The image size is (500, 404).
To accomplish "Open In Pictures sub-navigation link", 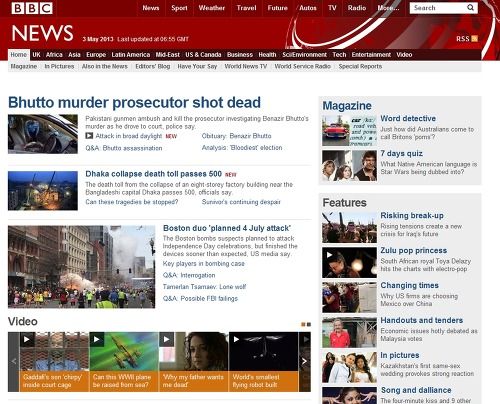I will click(59, 66).
